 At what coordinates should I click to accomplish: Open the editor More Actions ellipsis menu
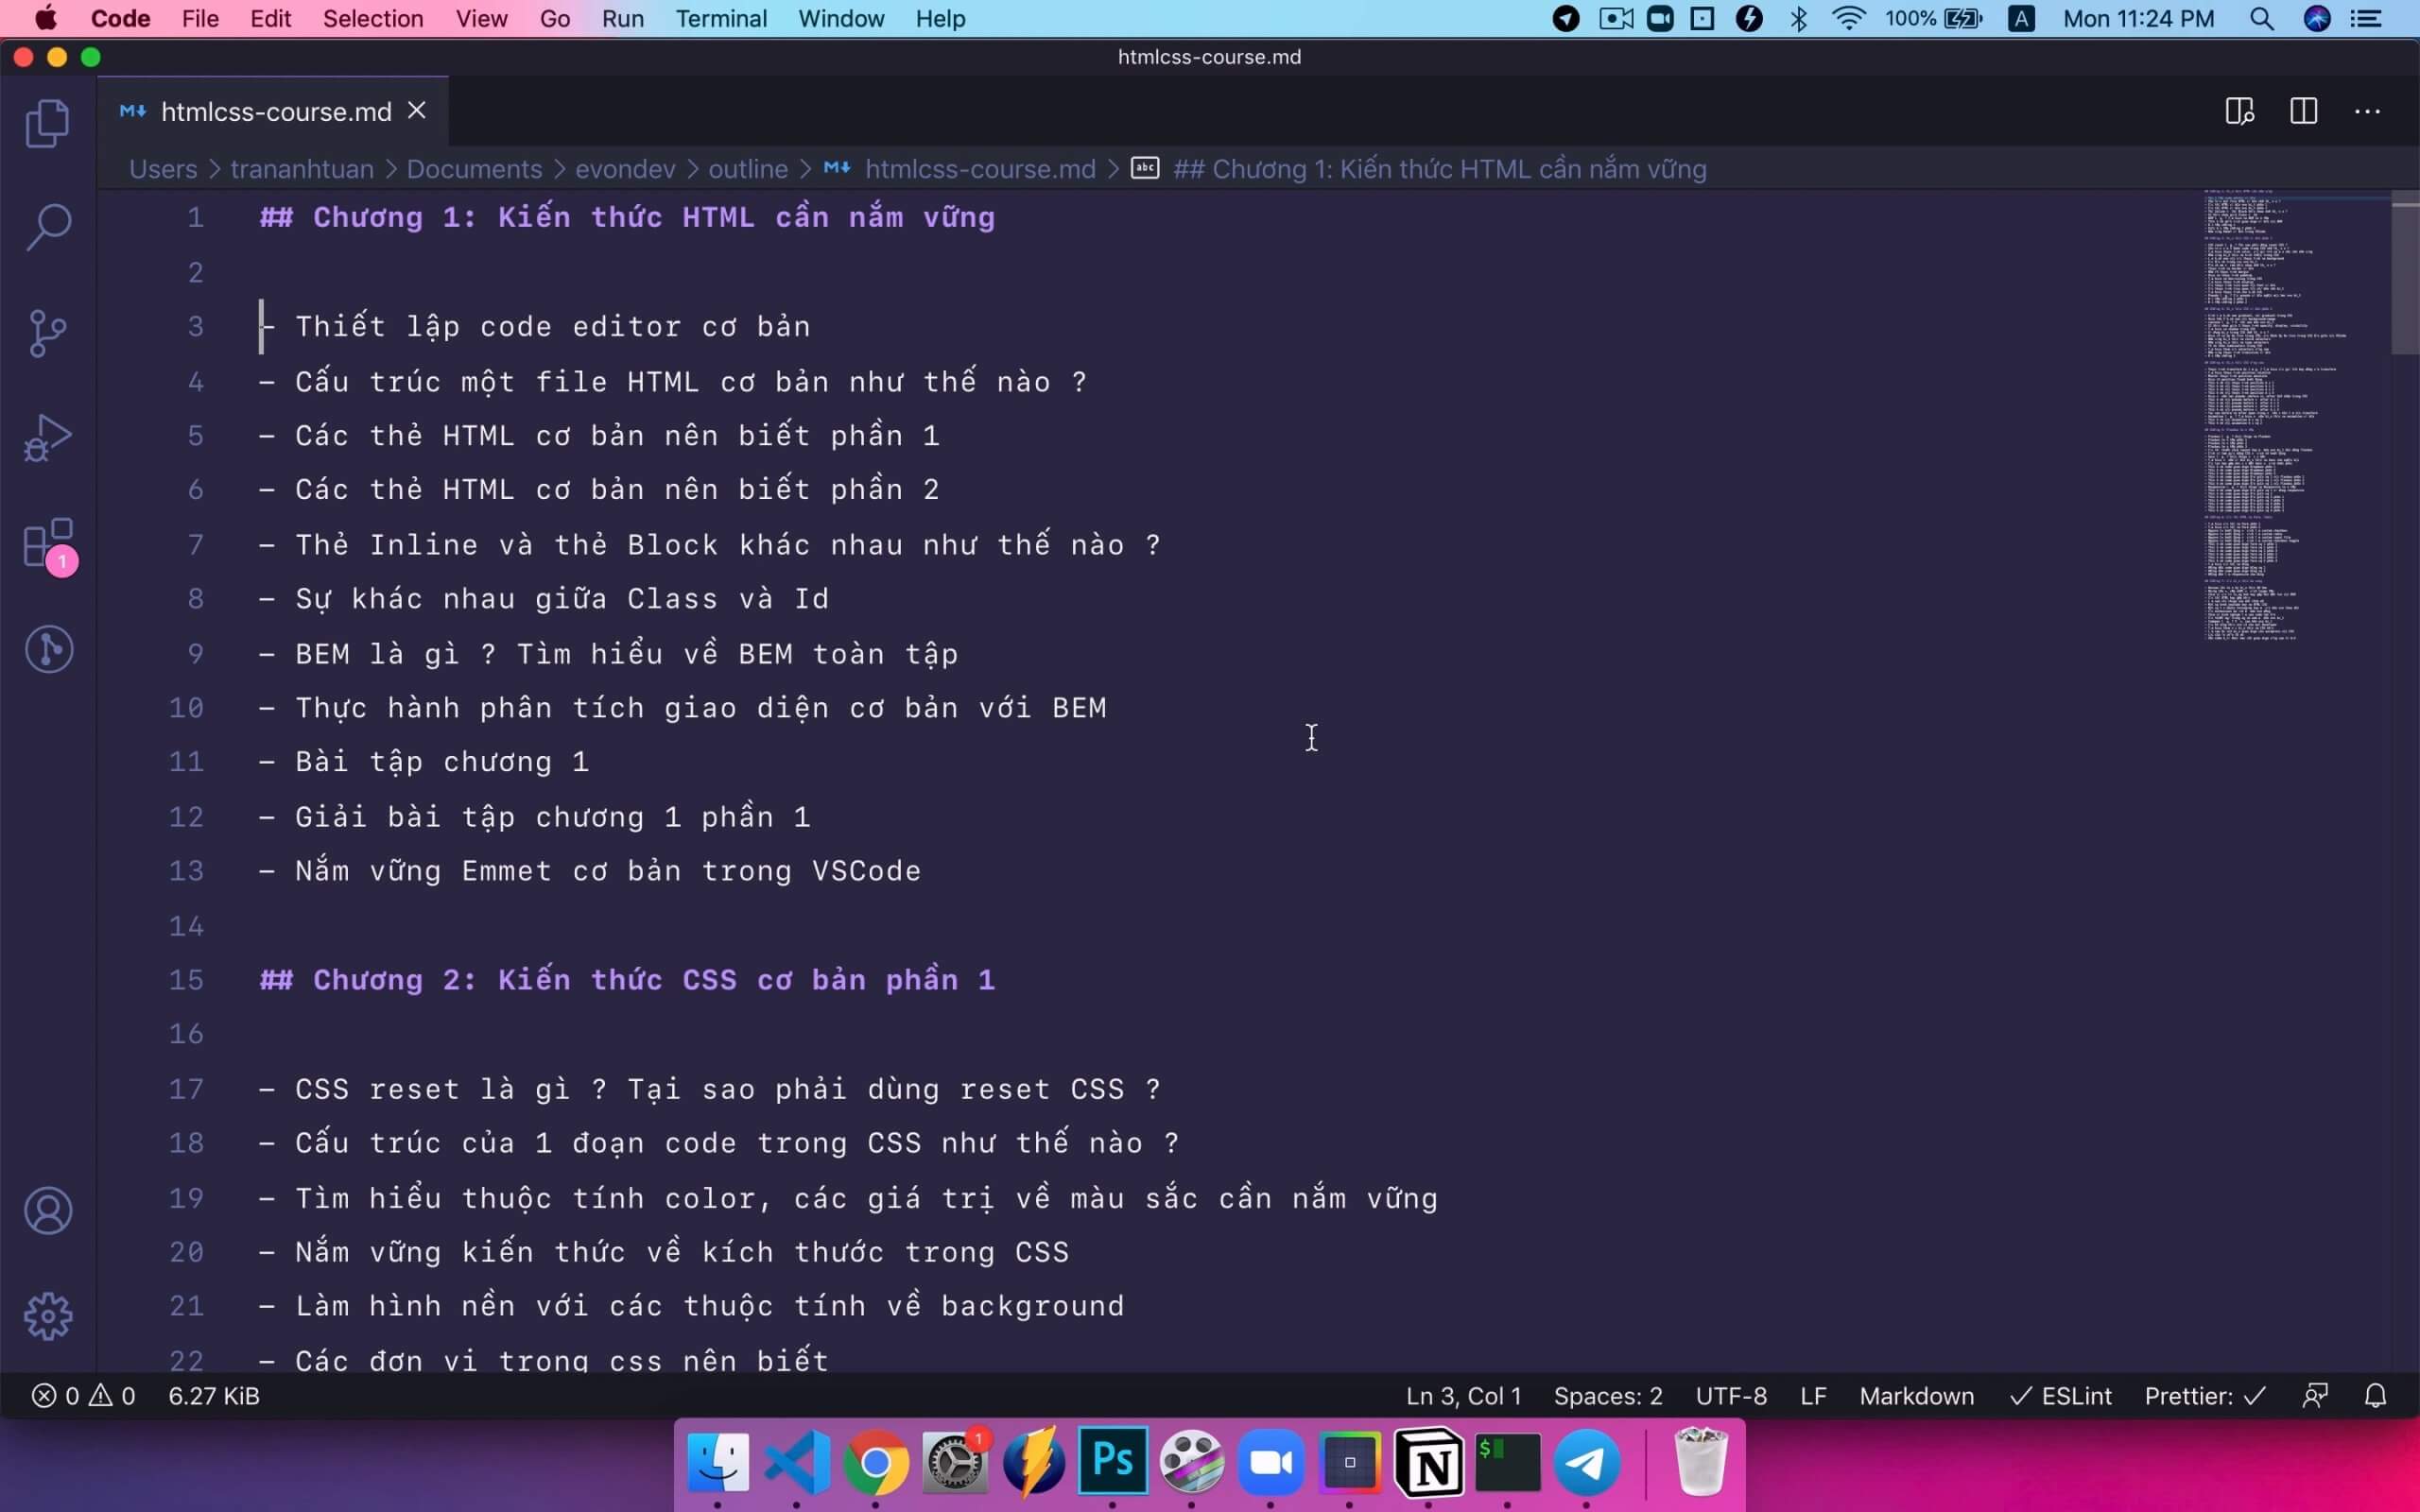click(x=2367, y=111)
